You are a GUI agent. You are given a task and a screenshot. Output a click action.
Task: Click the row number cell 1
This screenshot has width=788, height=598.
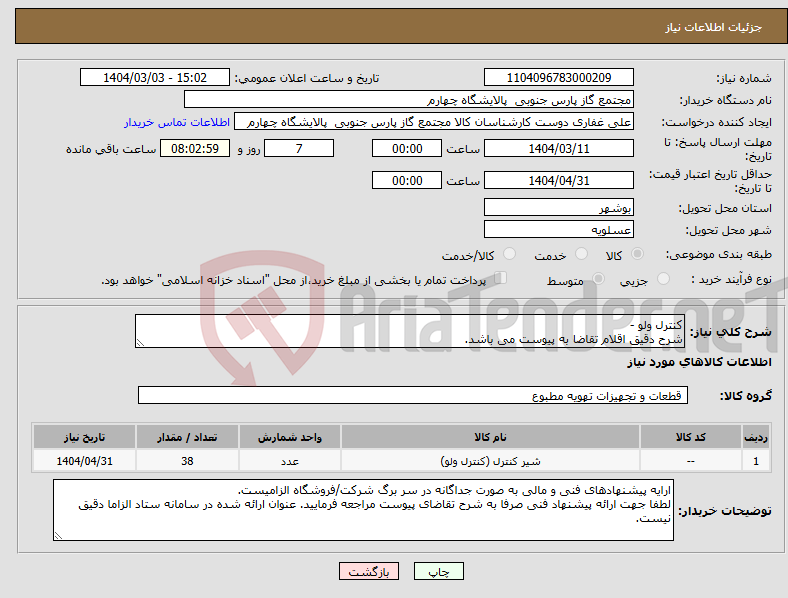756,461
